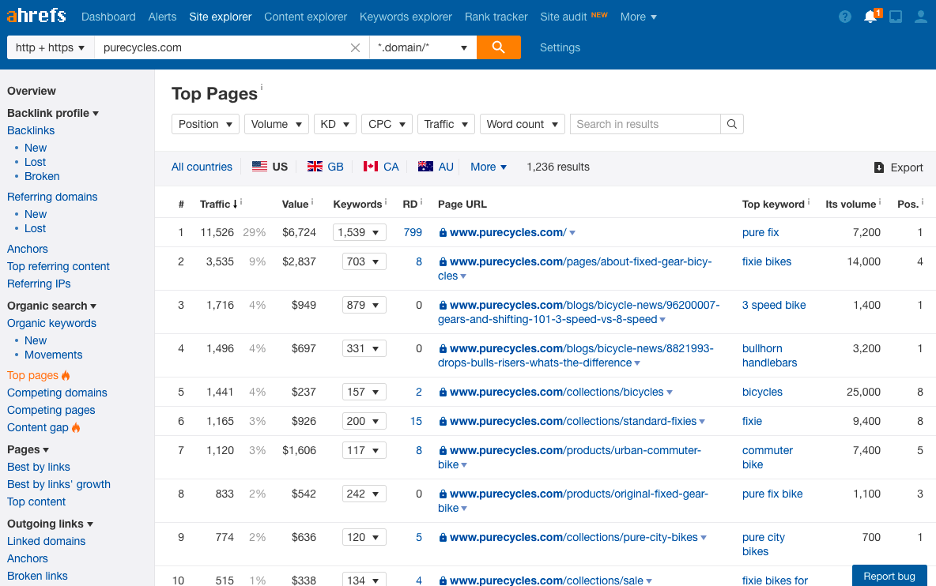Click the Pos. column info icon
Image resolution: width=936 pixels, height=586 pixels.
(922, 202)
